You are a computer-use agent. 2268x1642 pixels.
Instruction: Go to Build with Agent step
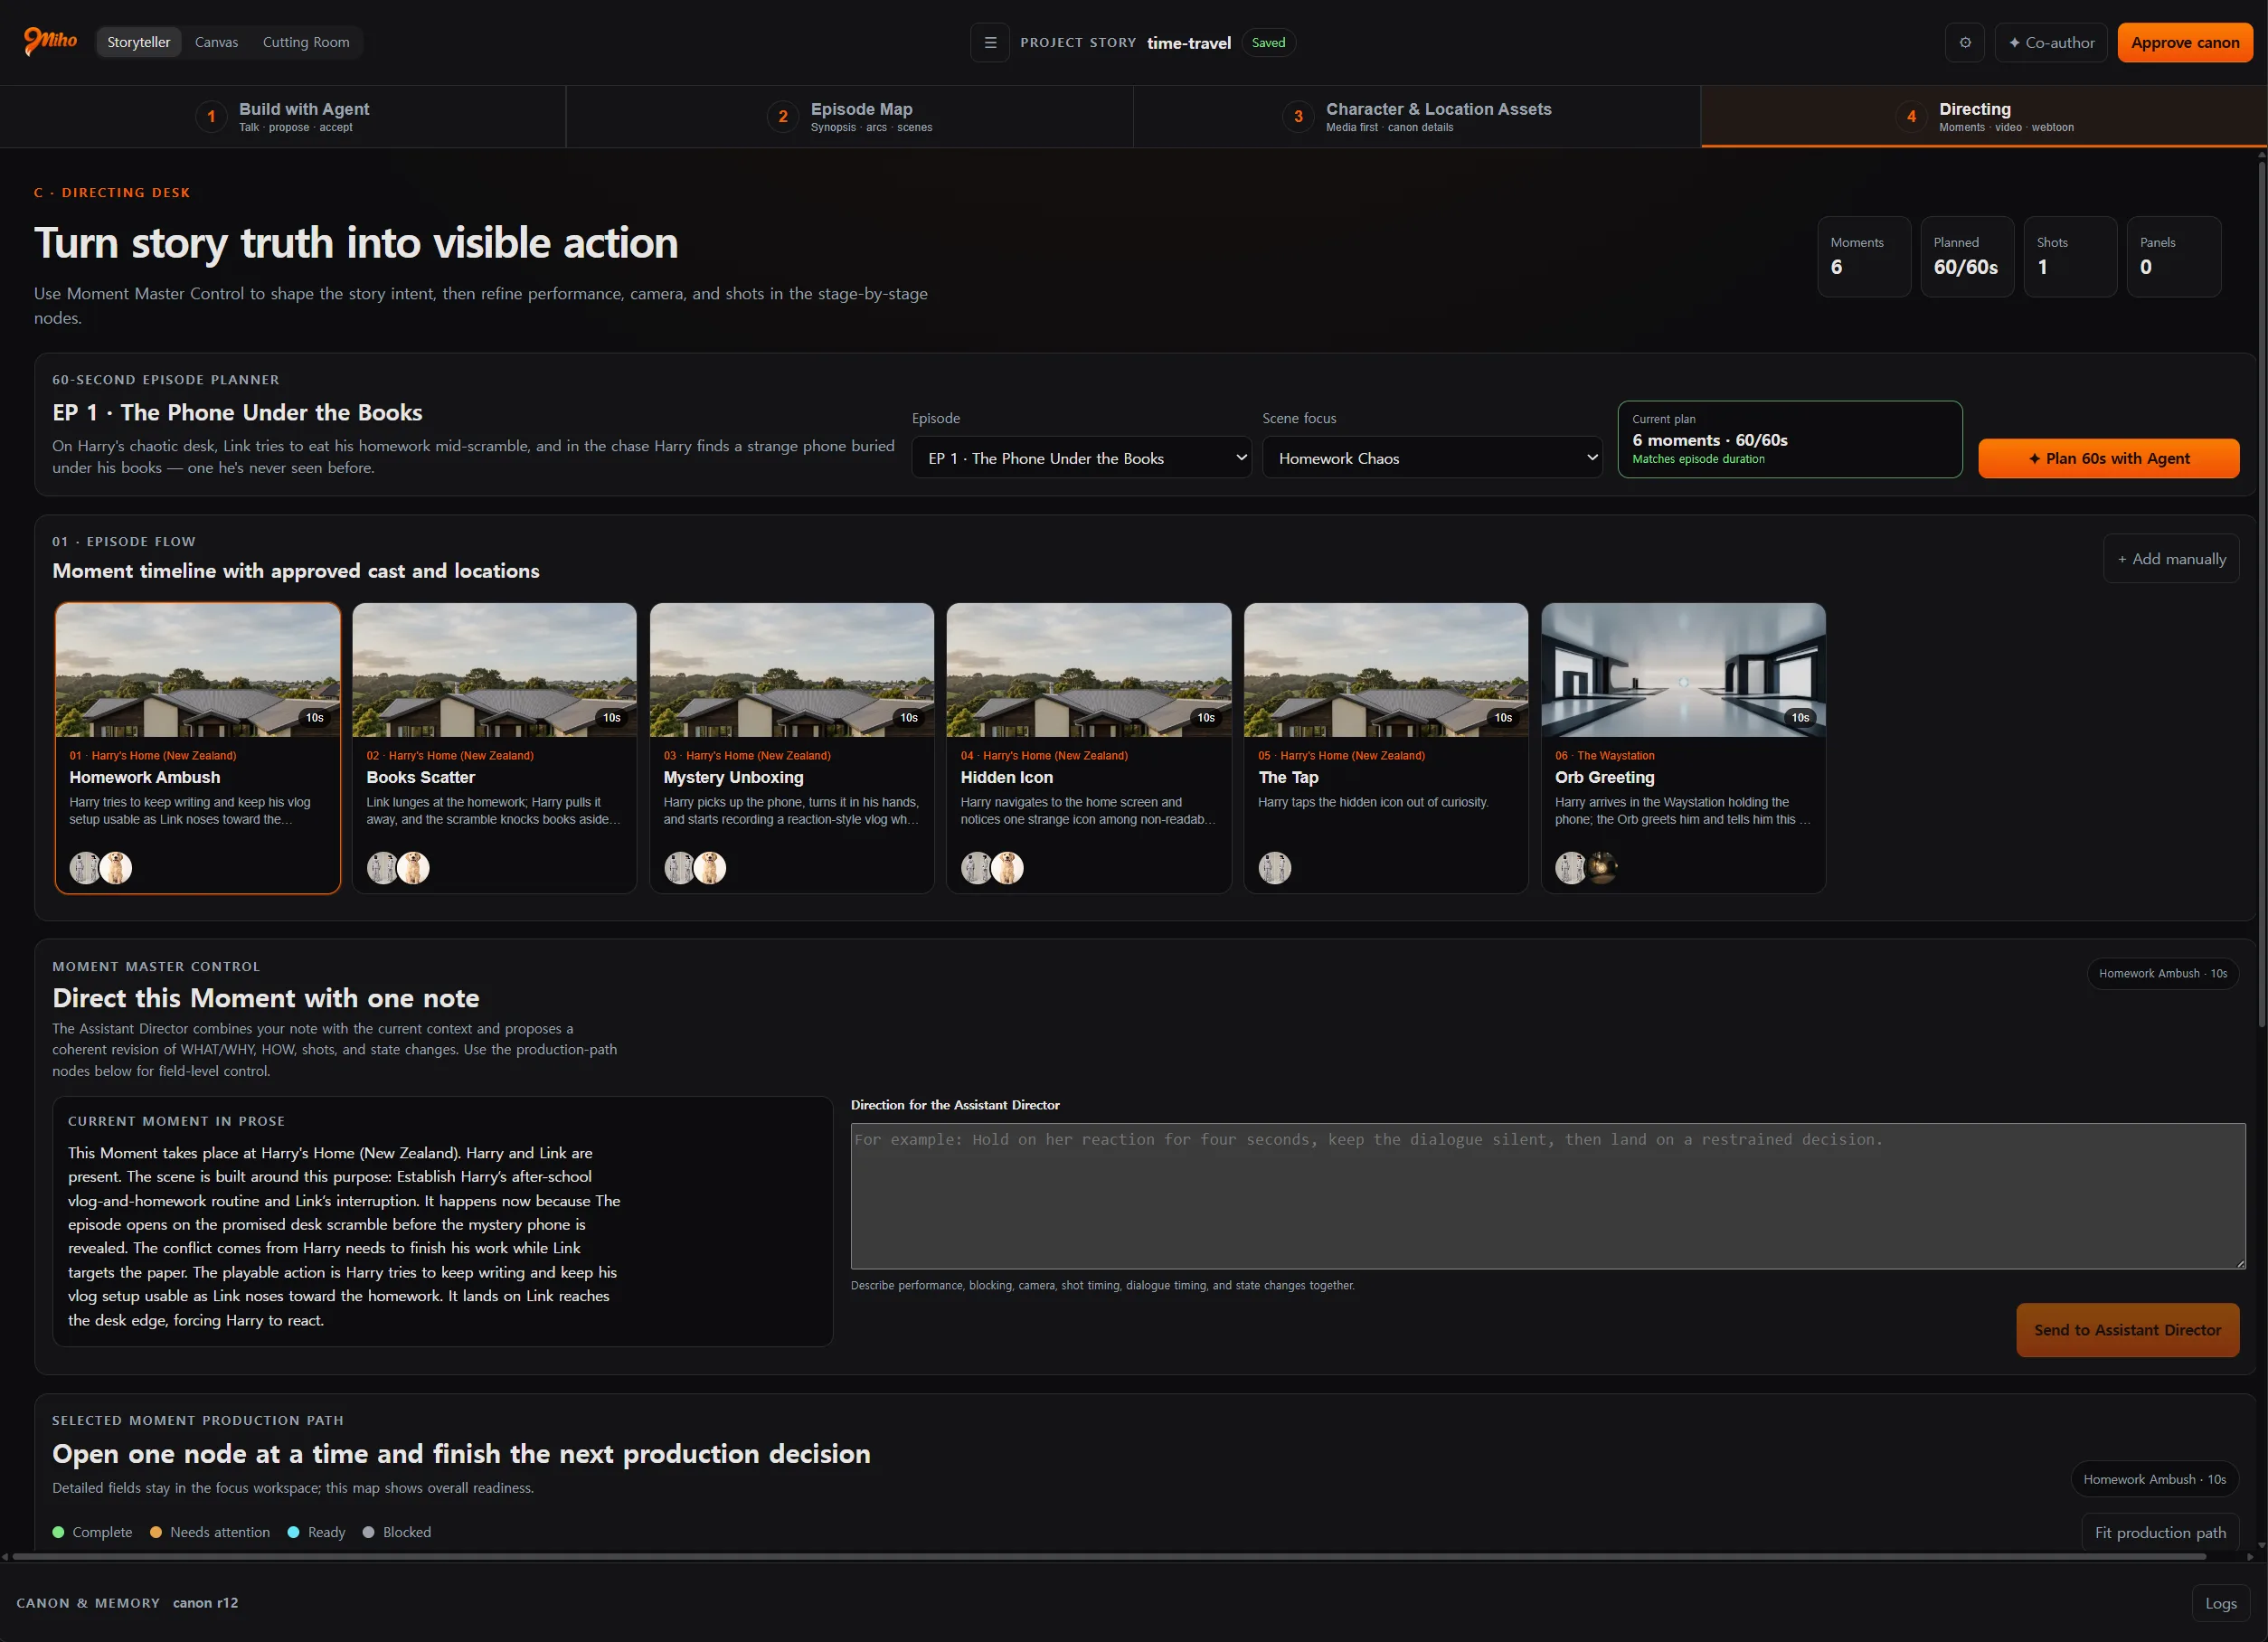pos(283,116)
